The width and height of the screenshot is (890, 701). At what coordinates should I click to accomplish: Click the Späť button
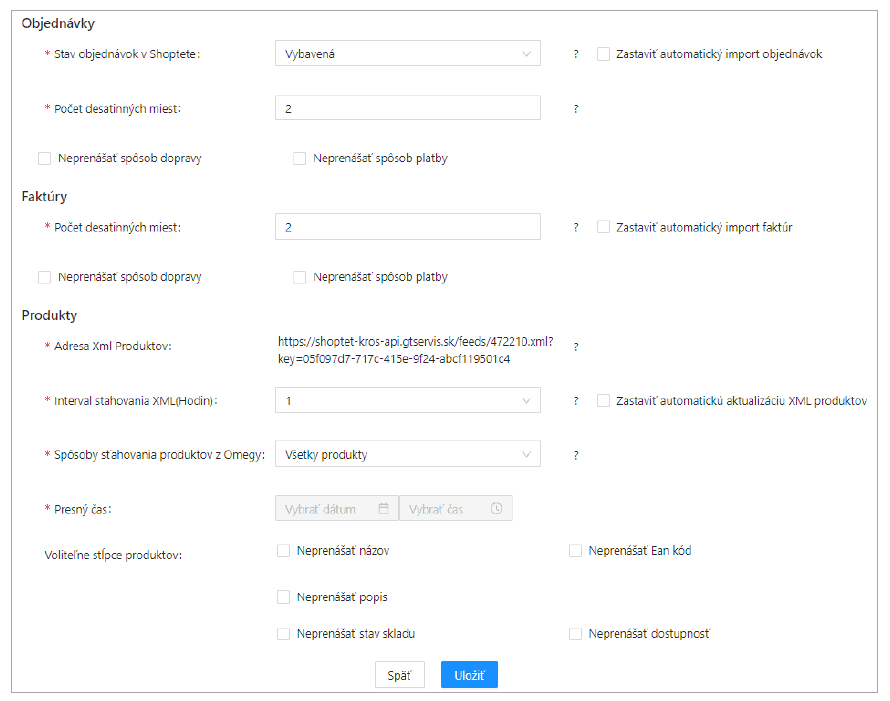tap(399, 675)
